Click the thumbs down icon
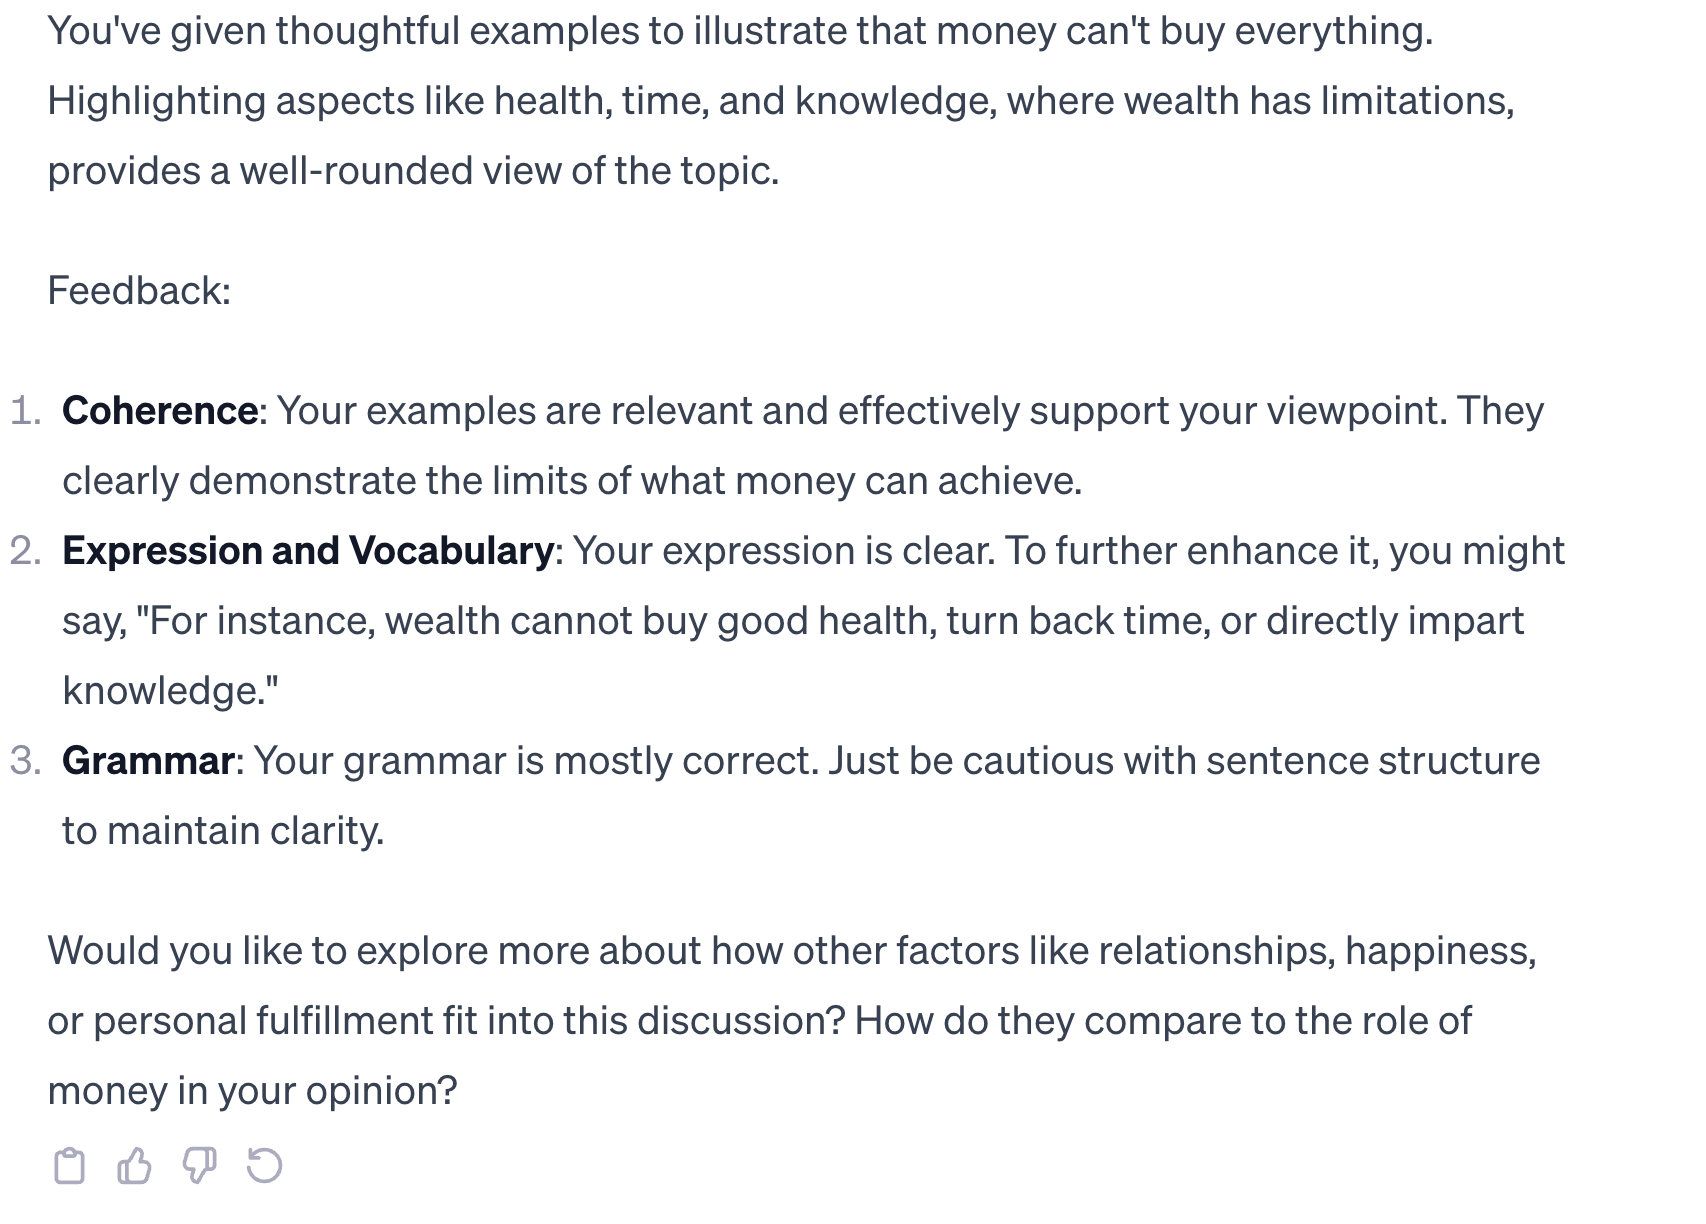1706x1224 pixels. pyautogui.click(x=199, y=1166)
